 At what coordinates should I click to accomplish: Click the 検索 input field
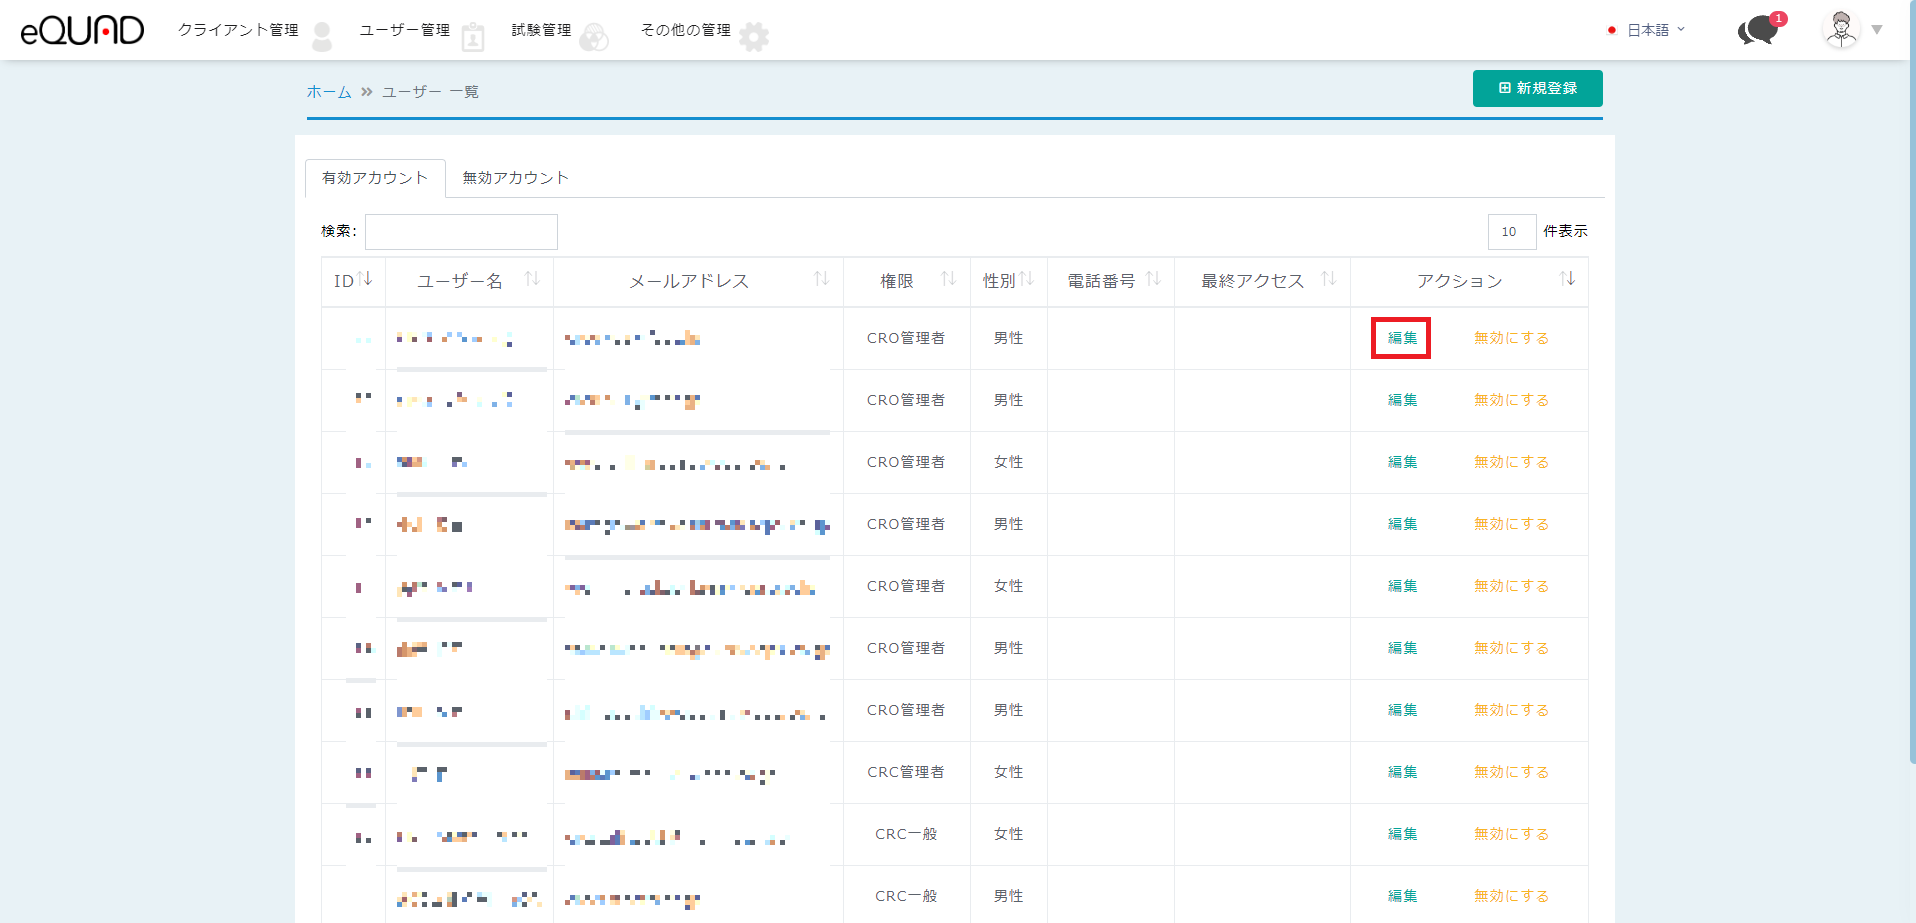461,232
